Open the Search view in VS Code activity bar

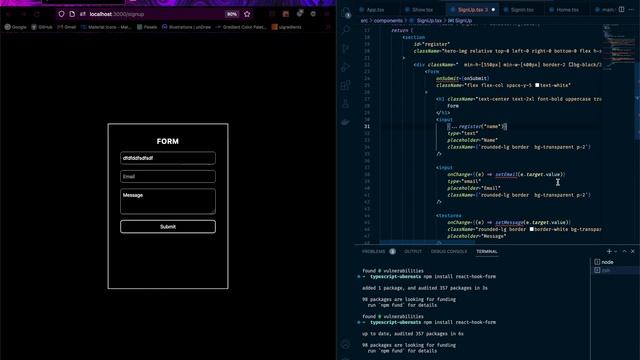346,29
